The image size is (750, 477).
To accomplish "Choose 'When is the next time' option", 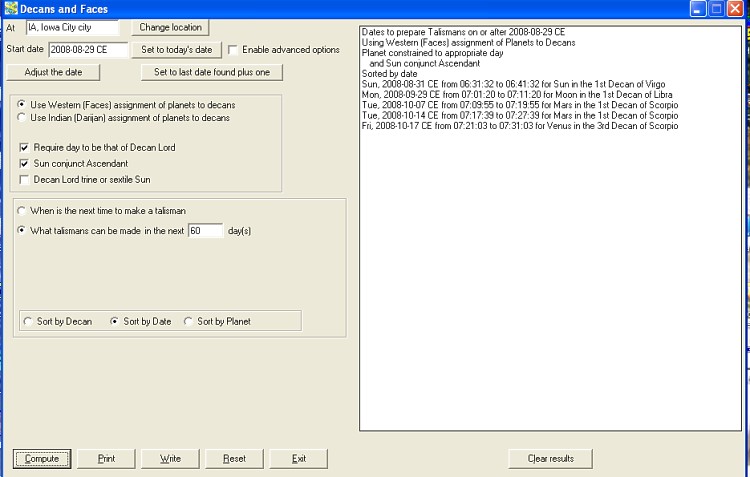I will (x=23, y=211).
